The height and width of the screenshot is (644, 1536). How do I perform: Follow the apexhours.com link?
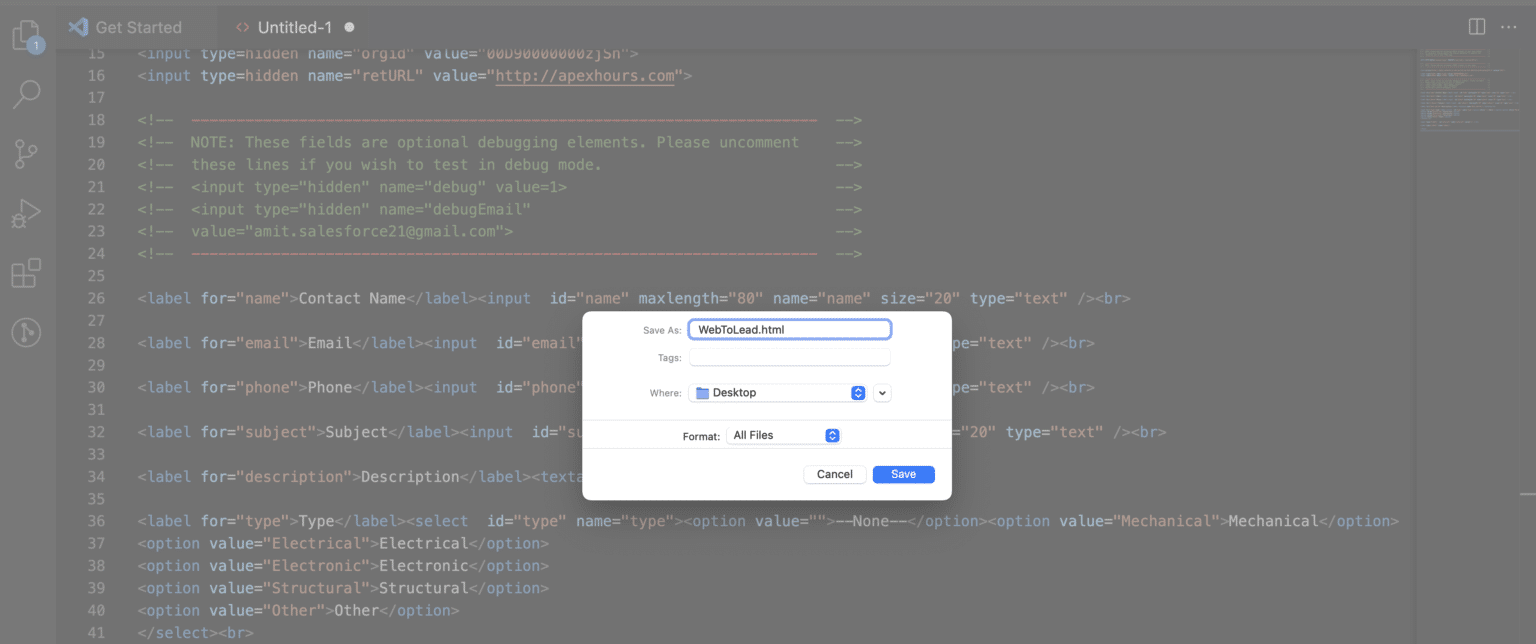click(585, 75)
